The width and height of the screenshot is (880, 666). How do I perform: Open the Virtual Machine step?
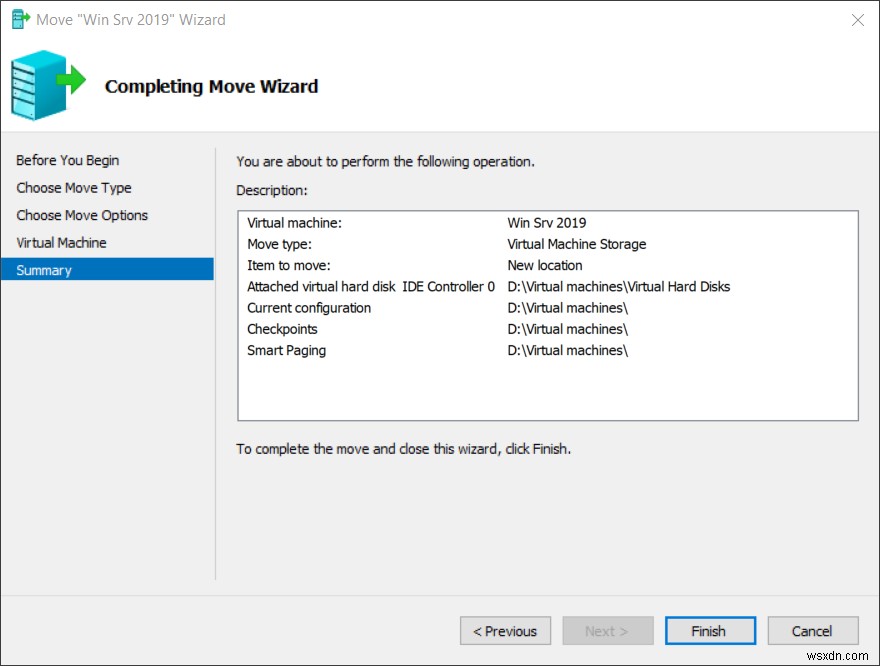tap(61, 242)
